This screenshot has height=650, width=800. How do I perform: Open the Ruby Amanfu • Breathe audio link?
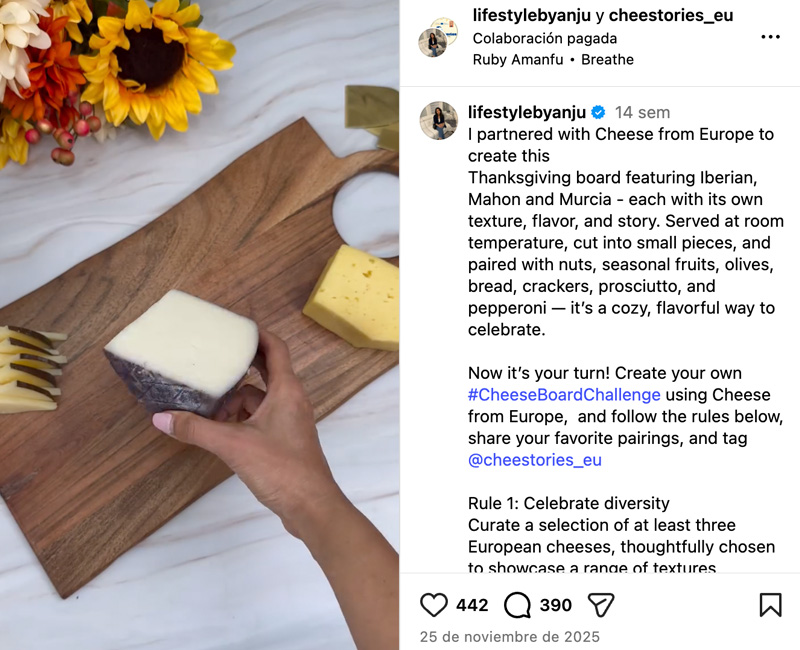pyautogui.click(x=553, y=60)
